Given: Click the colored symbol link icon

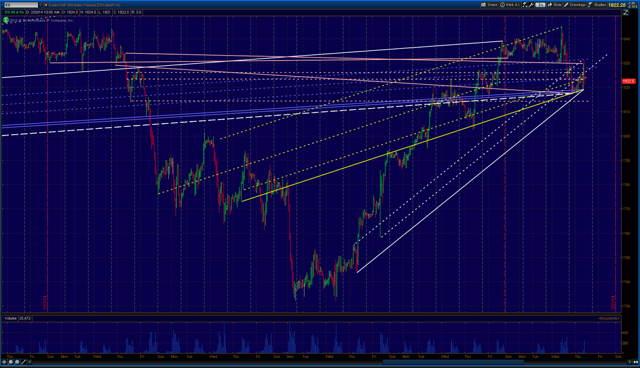Looking at the screenshot, I should [46, 5].
